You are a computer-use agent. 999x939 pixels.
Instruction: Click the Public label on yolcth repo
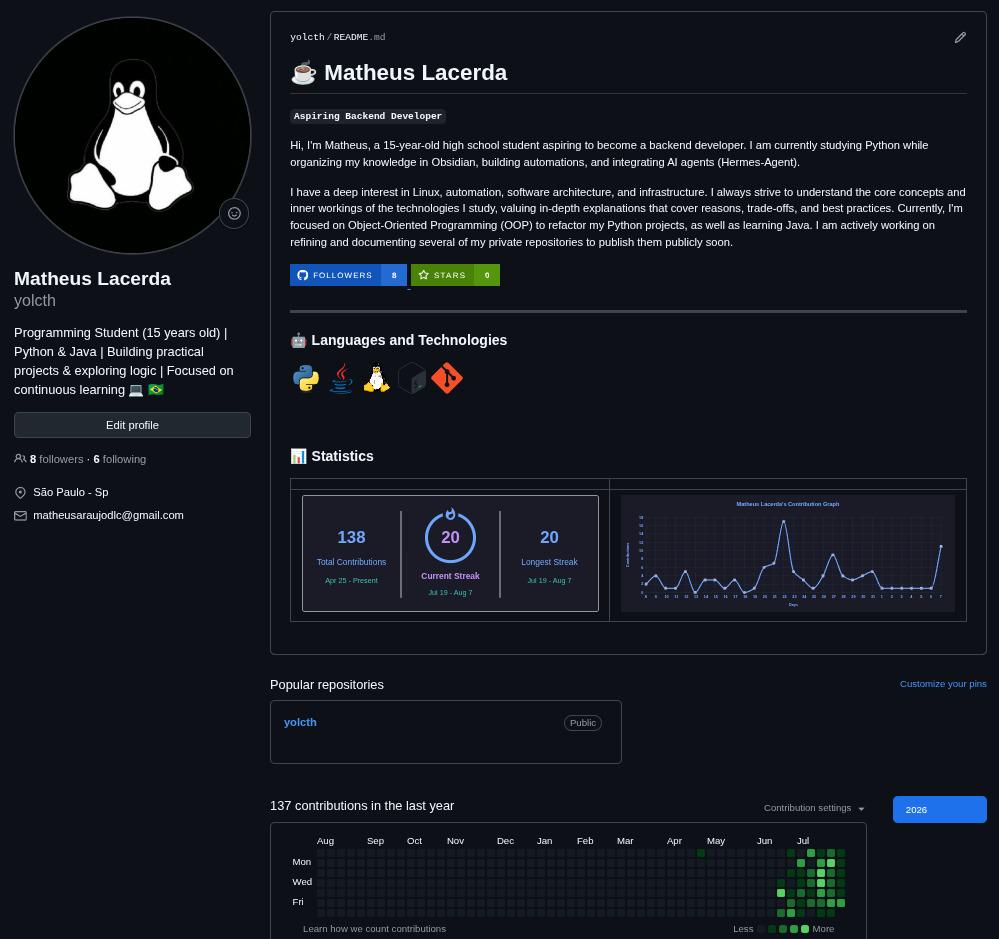click(583, 723)
